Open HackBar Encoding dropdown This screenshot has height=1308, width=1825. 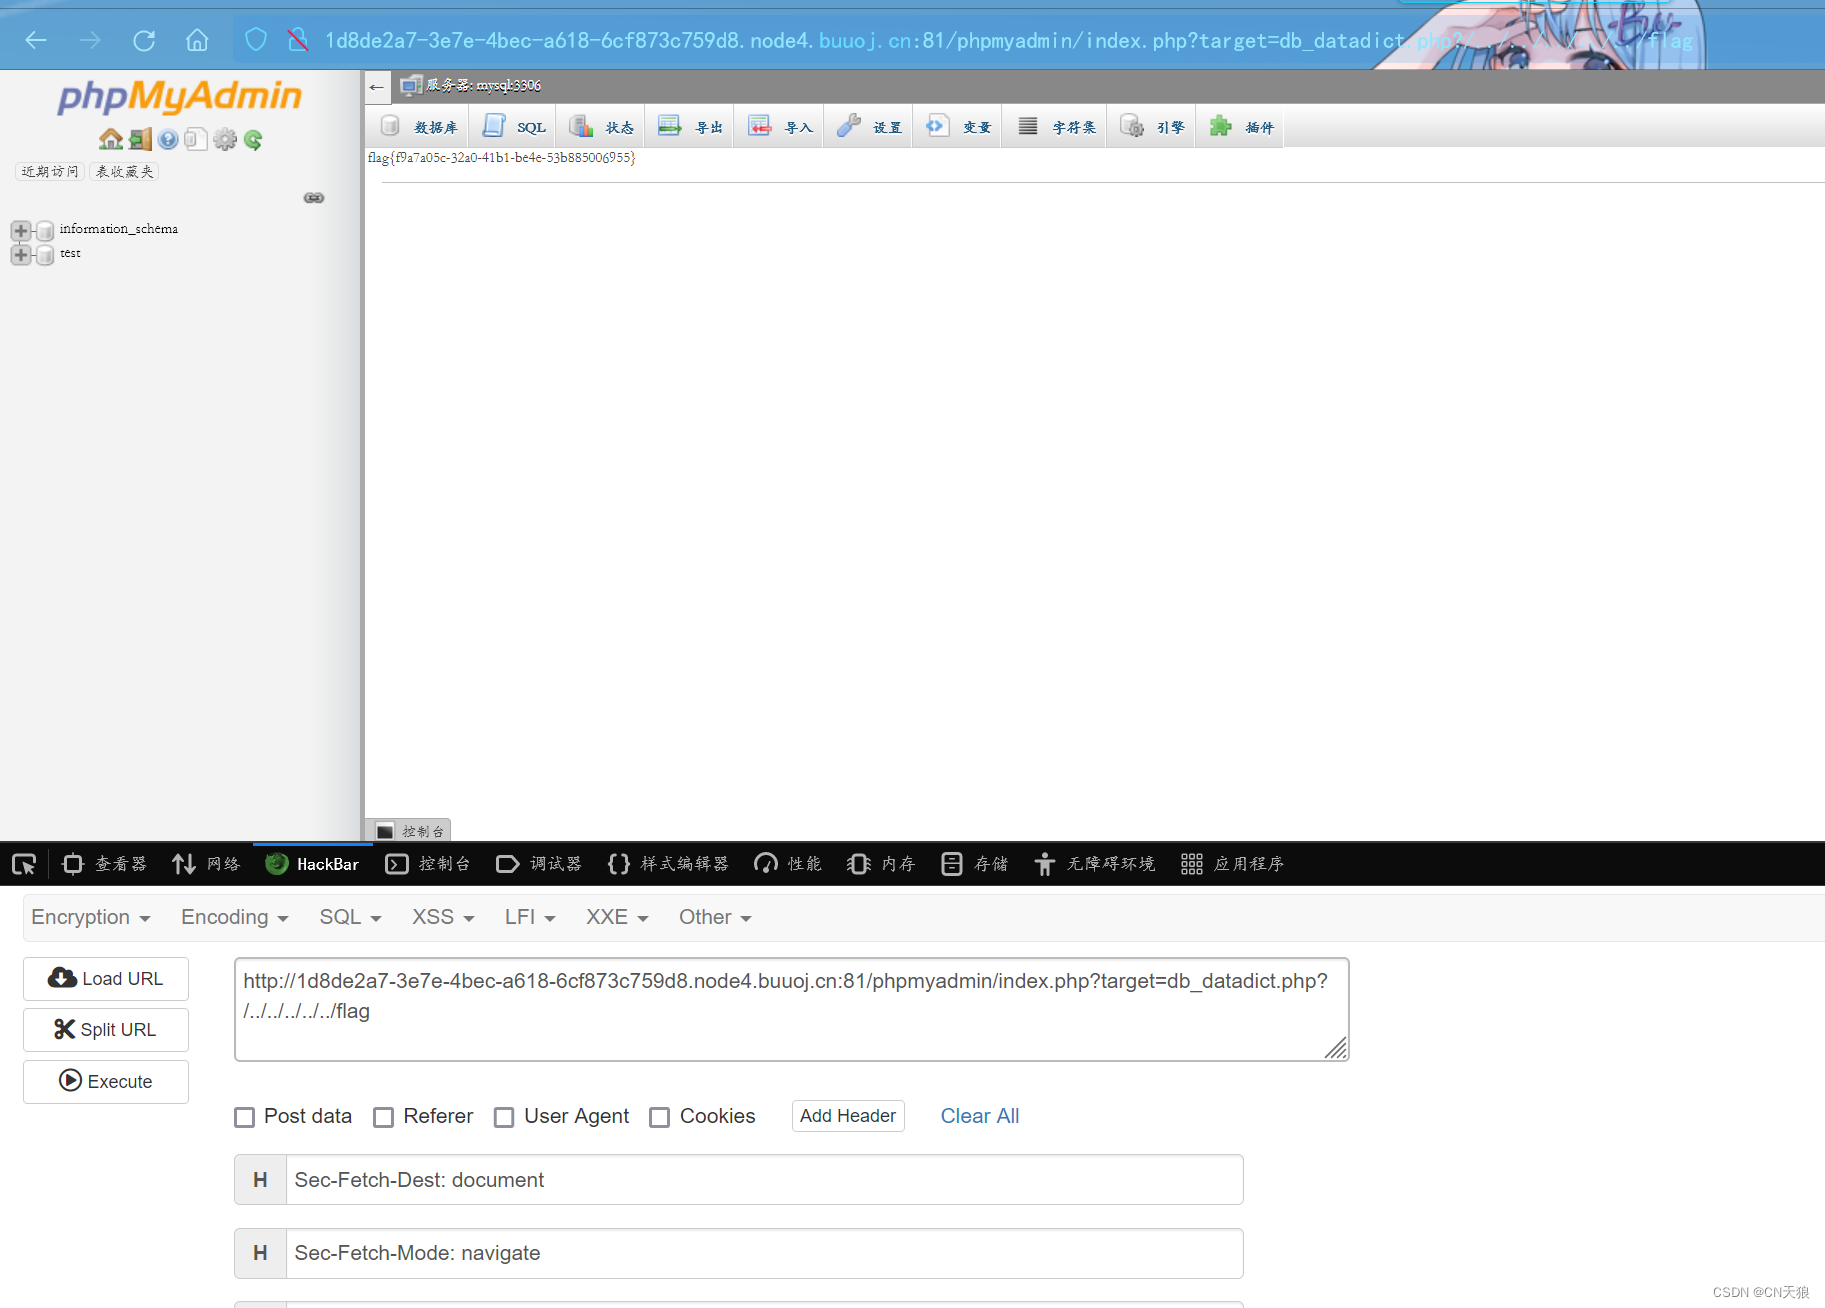(235, 917)
